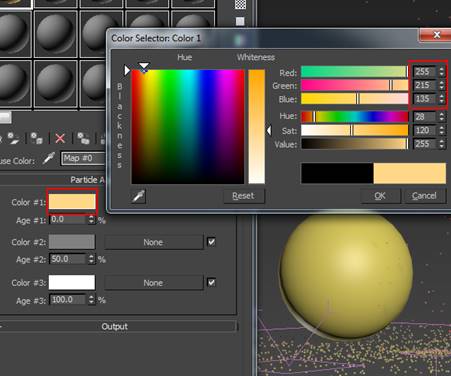
Task: Pick a color in the Hue/Blackness field
Action: click(x=188, y=127)
